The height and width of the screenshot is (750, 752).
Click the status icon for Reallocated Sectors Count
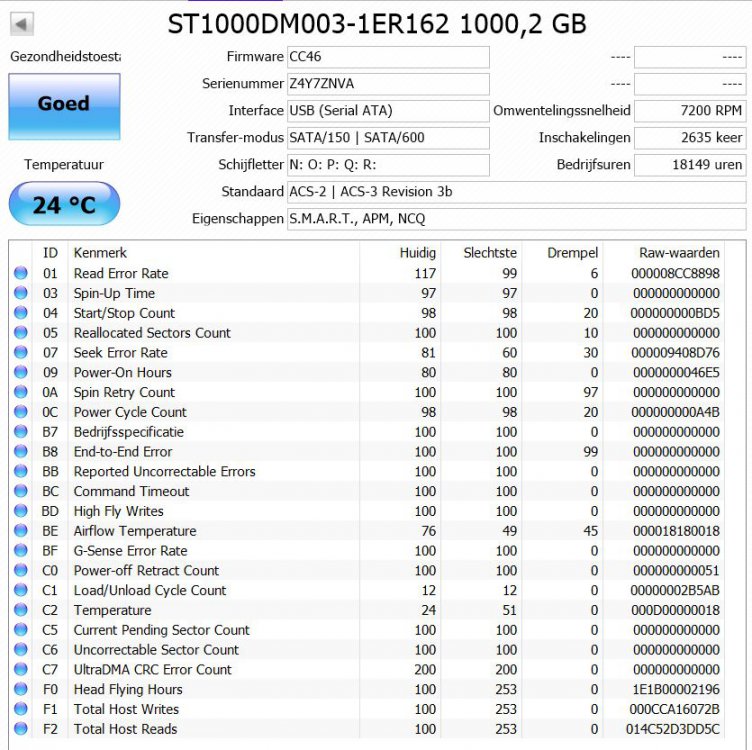pos(21,332)
